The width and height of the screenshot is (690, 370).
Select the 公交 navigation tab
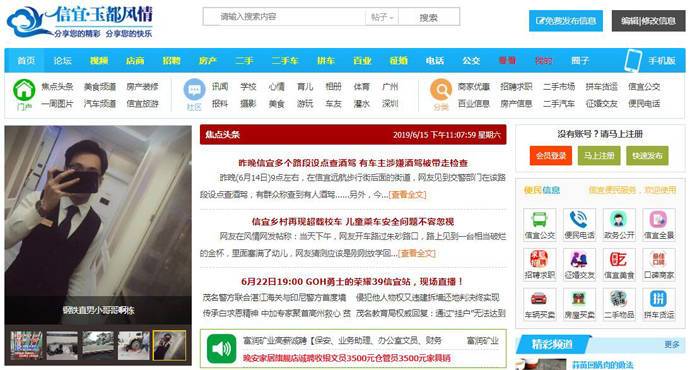(x=471, y=61)
